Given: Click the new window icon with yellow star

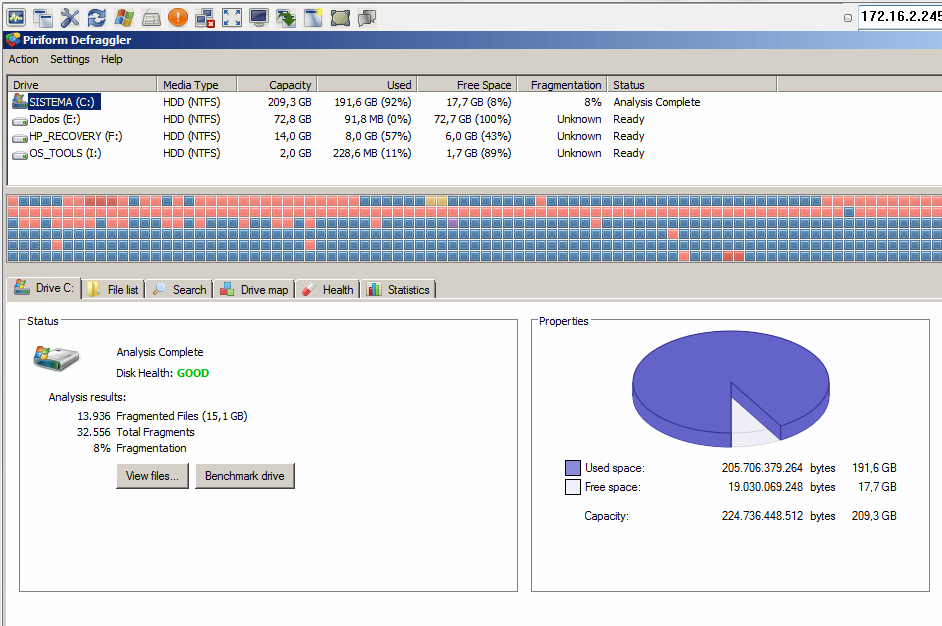Looking at the screenshot, I should (x=313, y=17).
